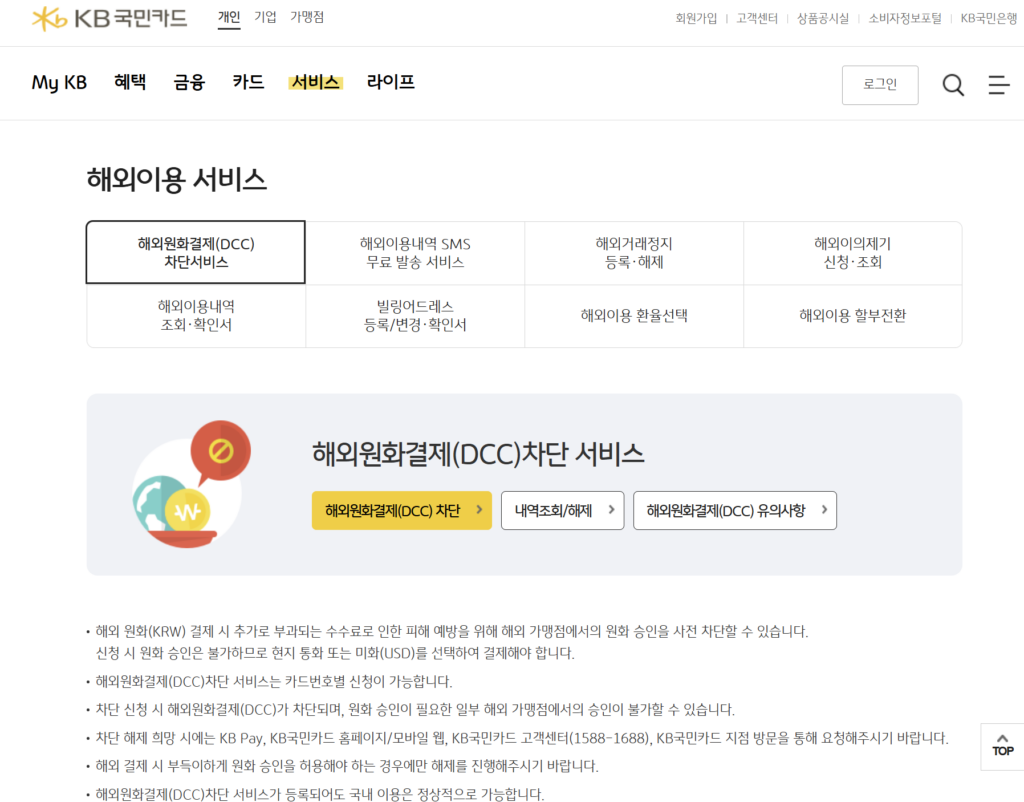Select 해외거래정지 등록·해제 tab
The height and width of the screenshot is (802, 1024).
pyautogui.click(x=634, y=253)
